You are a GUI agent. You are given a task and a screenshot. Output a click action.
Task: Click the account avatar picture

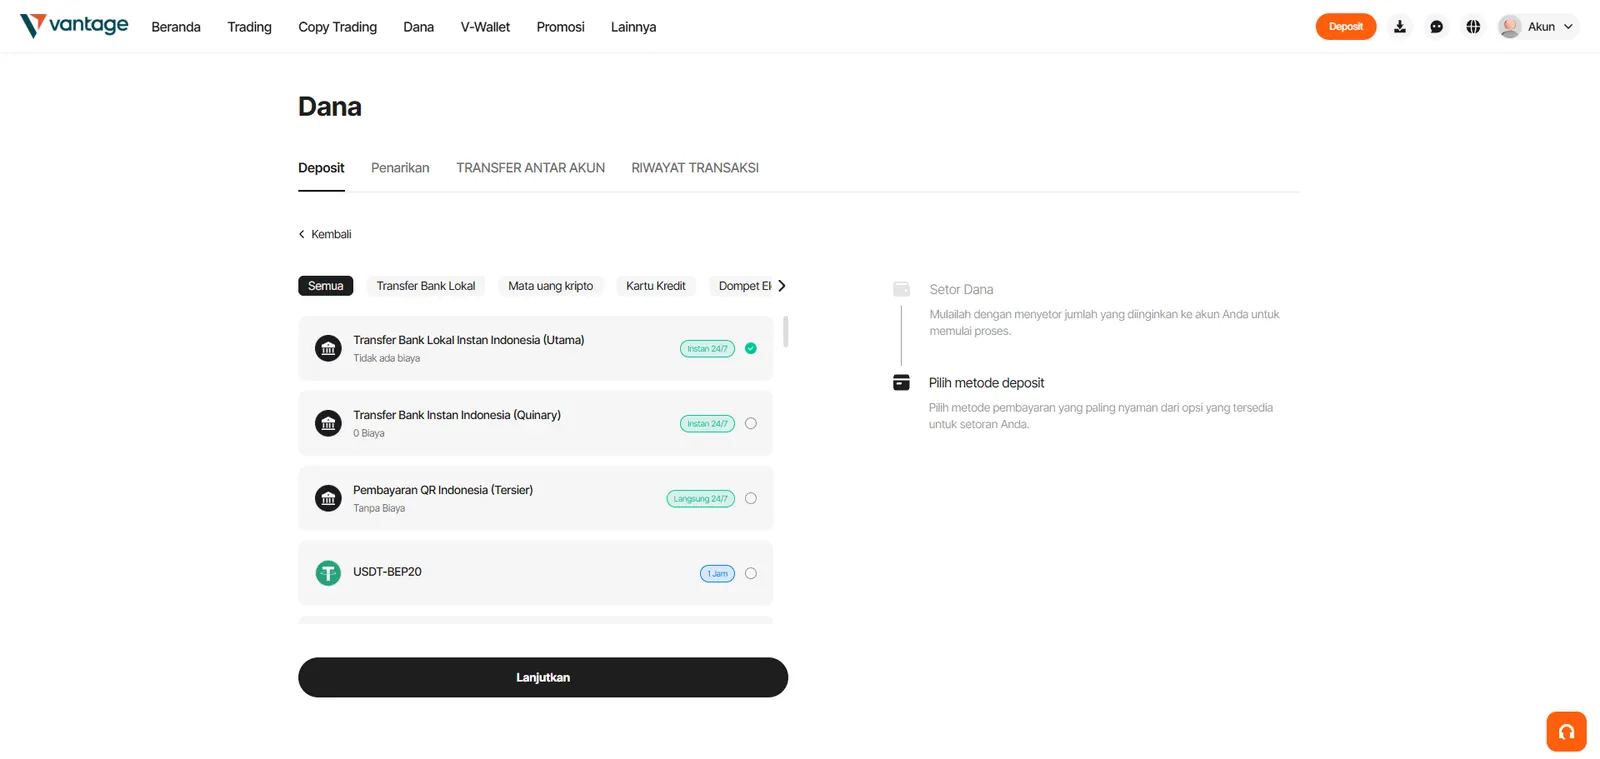coord(1510,27)
